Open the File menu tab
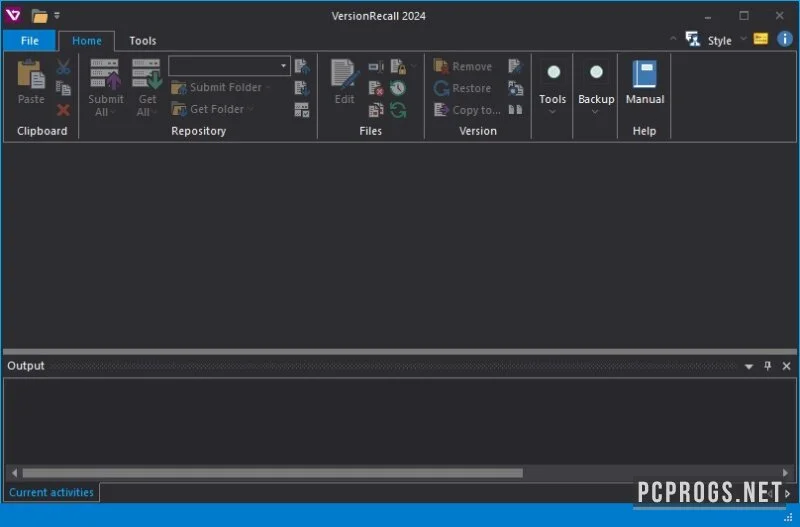Image resolution: width=800 pixels, height=527 pixels. tap(30, 41)
